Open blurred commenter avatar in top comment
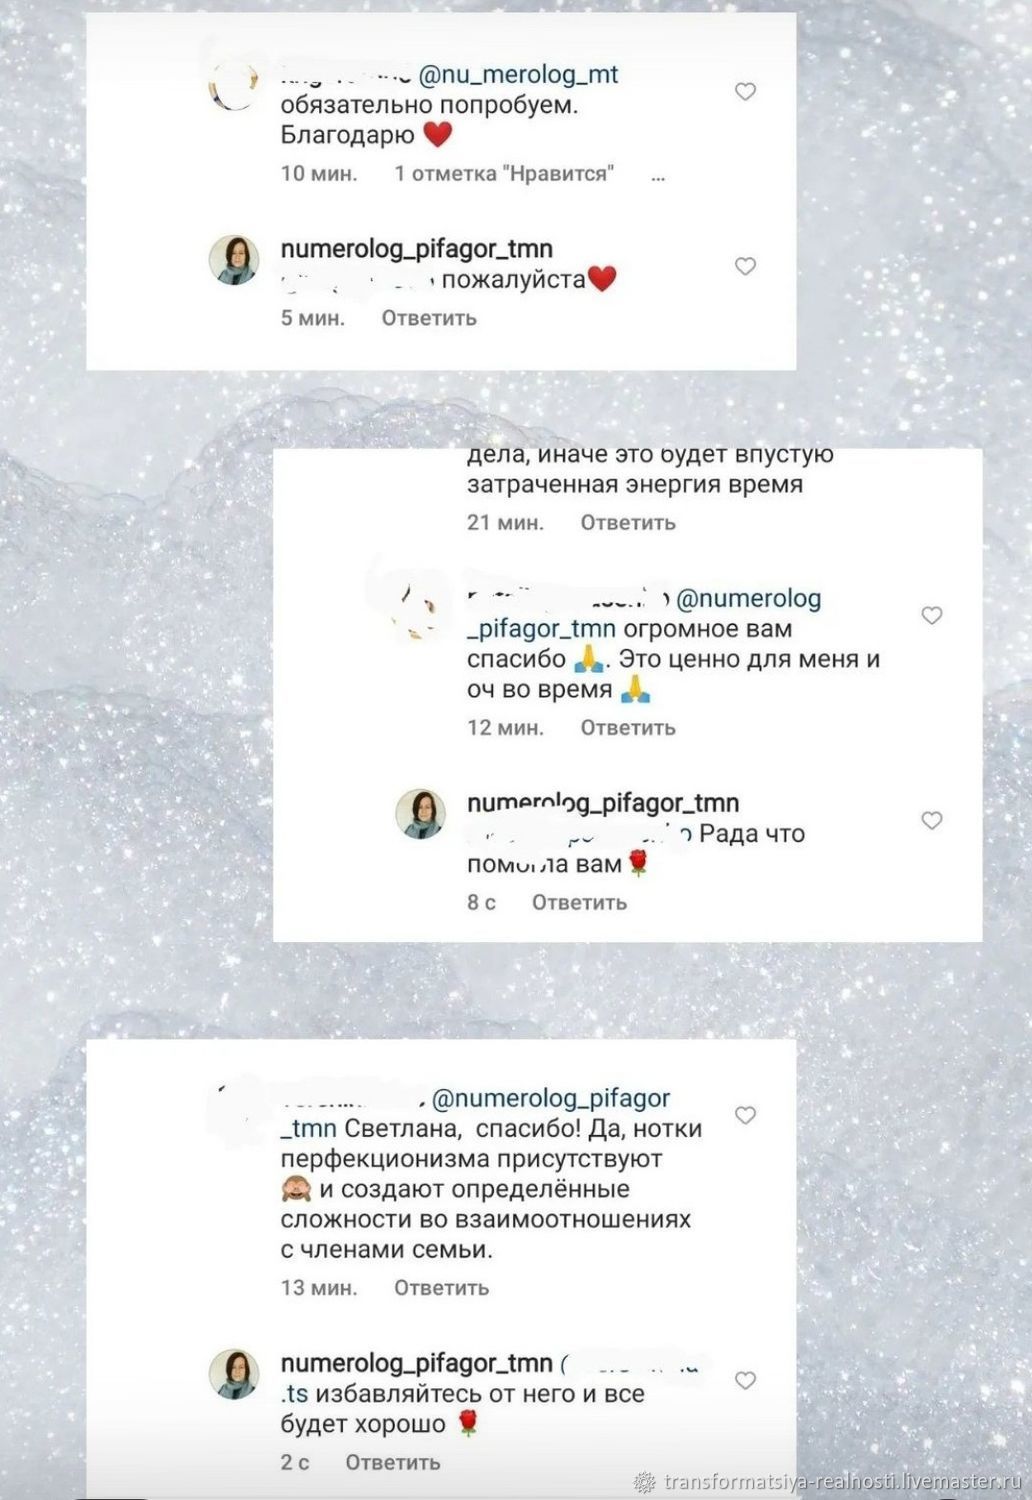The height and width of the screenshot is (1500, 1032). (x=234, y=86)
